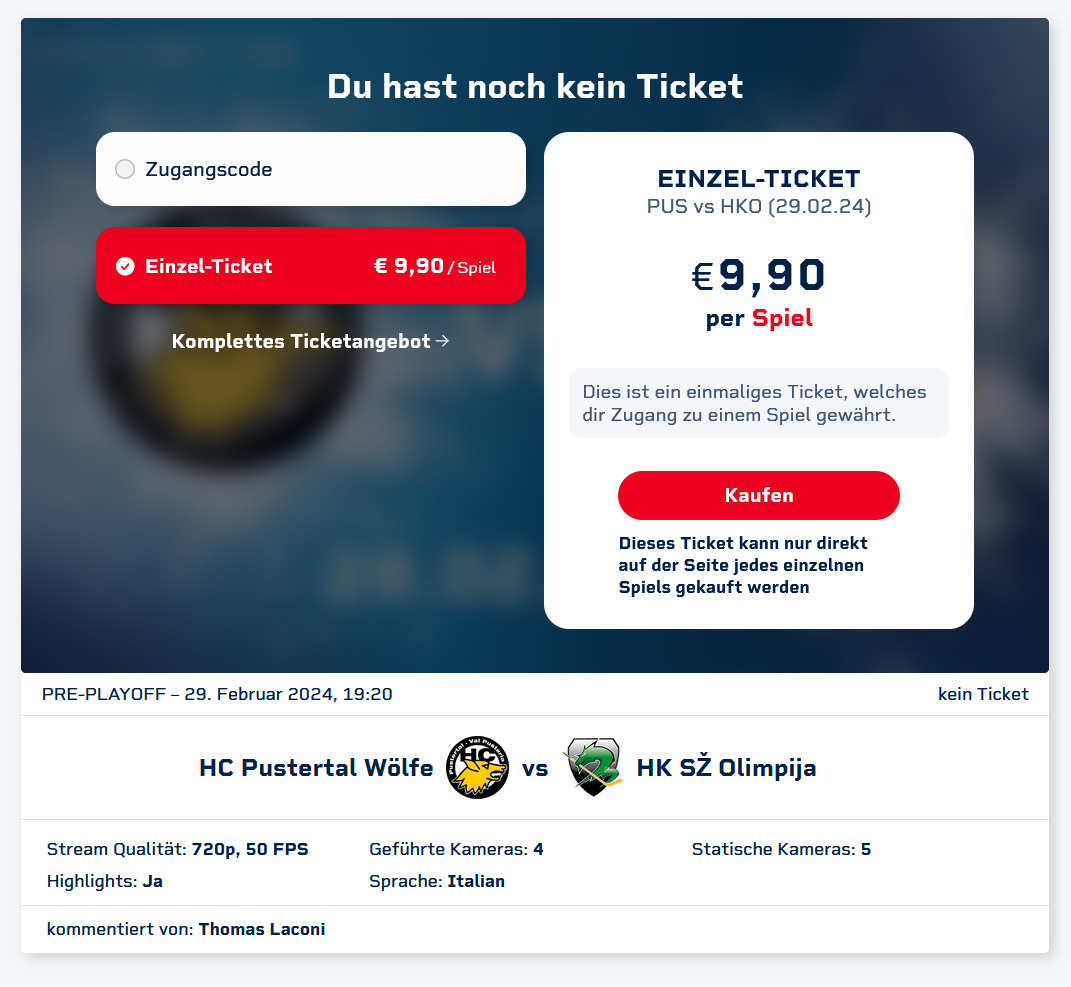Click the EINZEL-TICKET card heading
The width and height of the screenshot is (1071, 987).
[x=758, y=179]
